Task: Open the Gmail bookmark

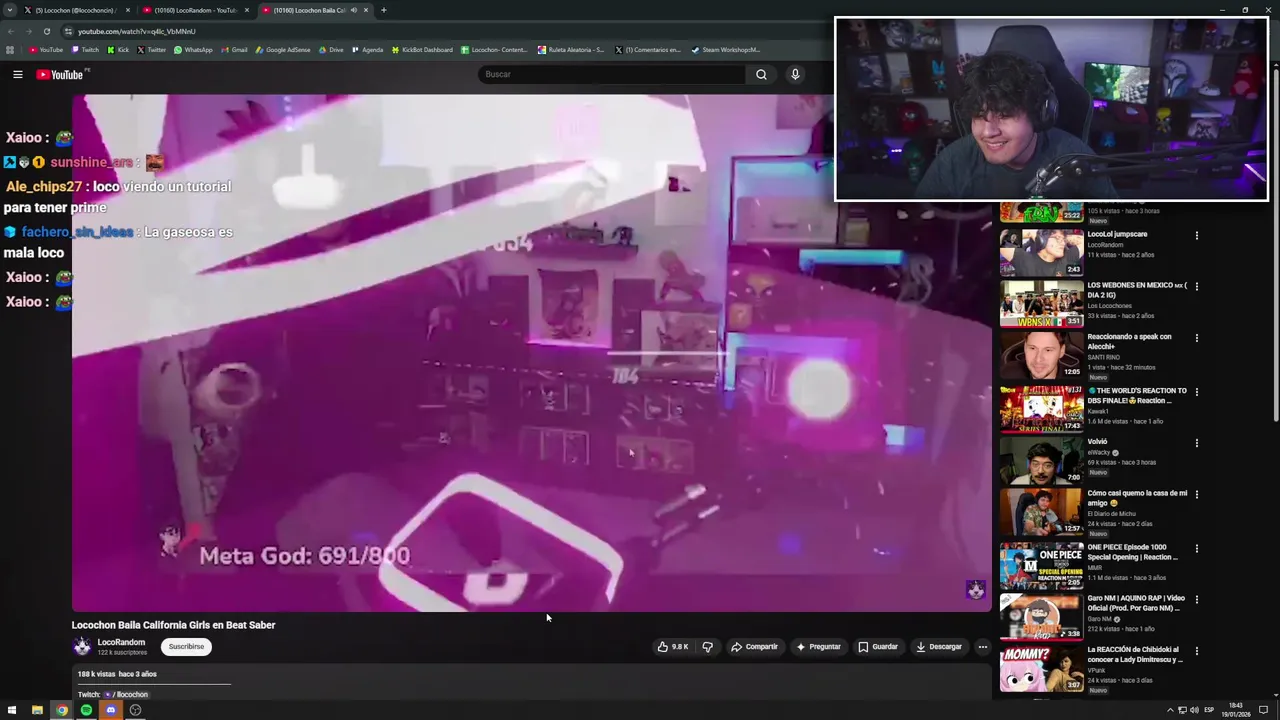Action: click(234, 49)
